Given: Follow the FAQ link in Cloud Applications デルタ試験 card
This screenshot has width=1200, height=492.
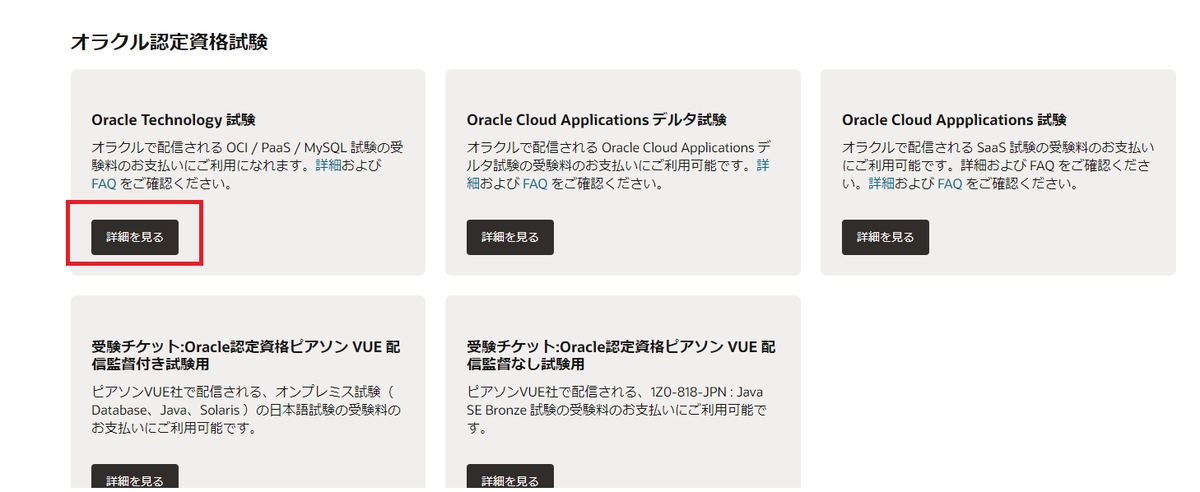Looking at the screenshot, I should click(x=534, y=184).
